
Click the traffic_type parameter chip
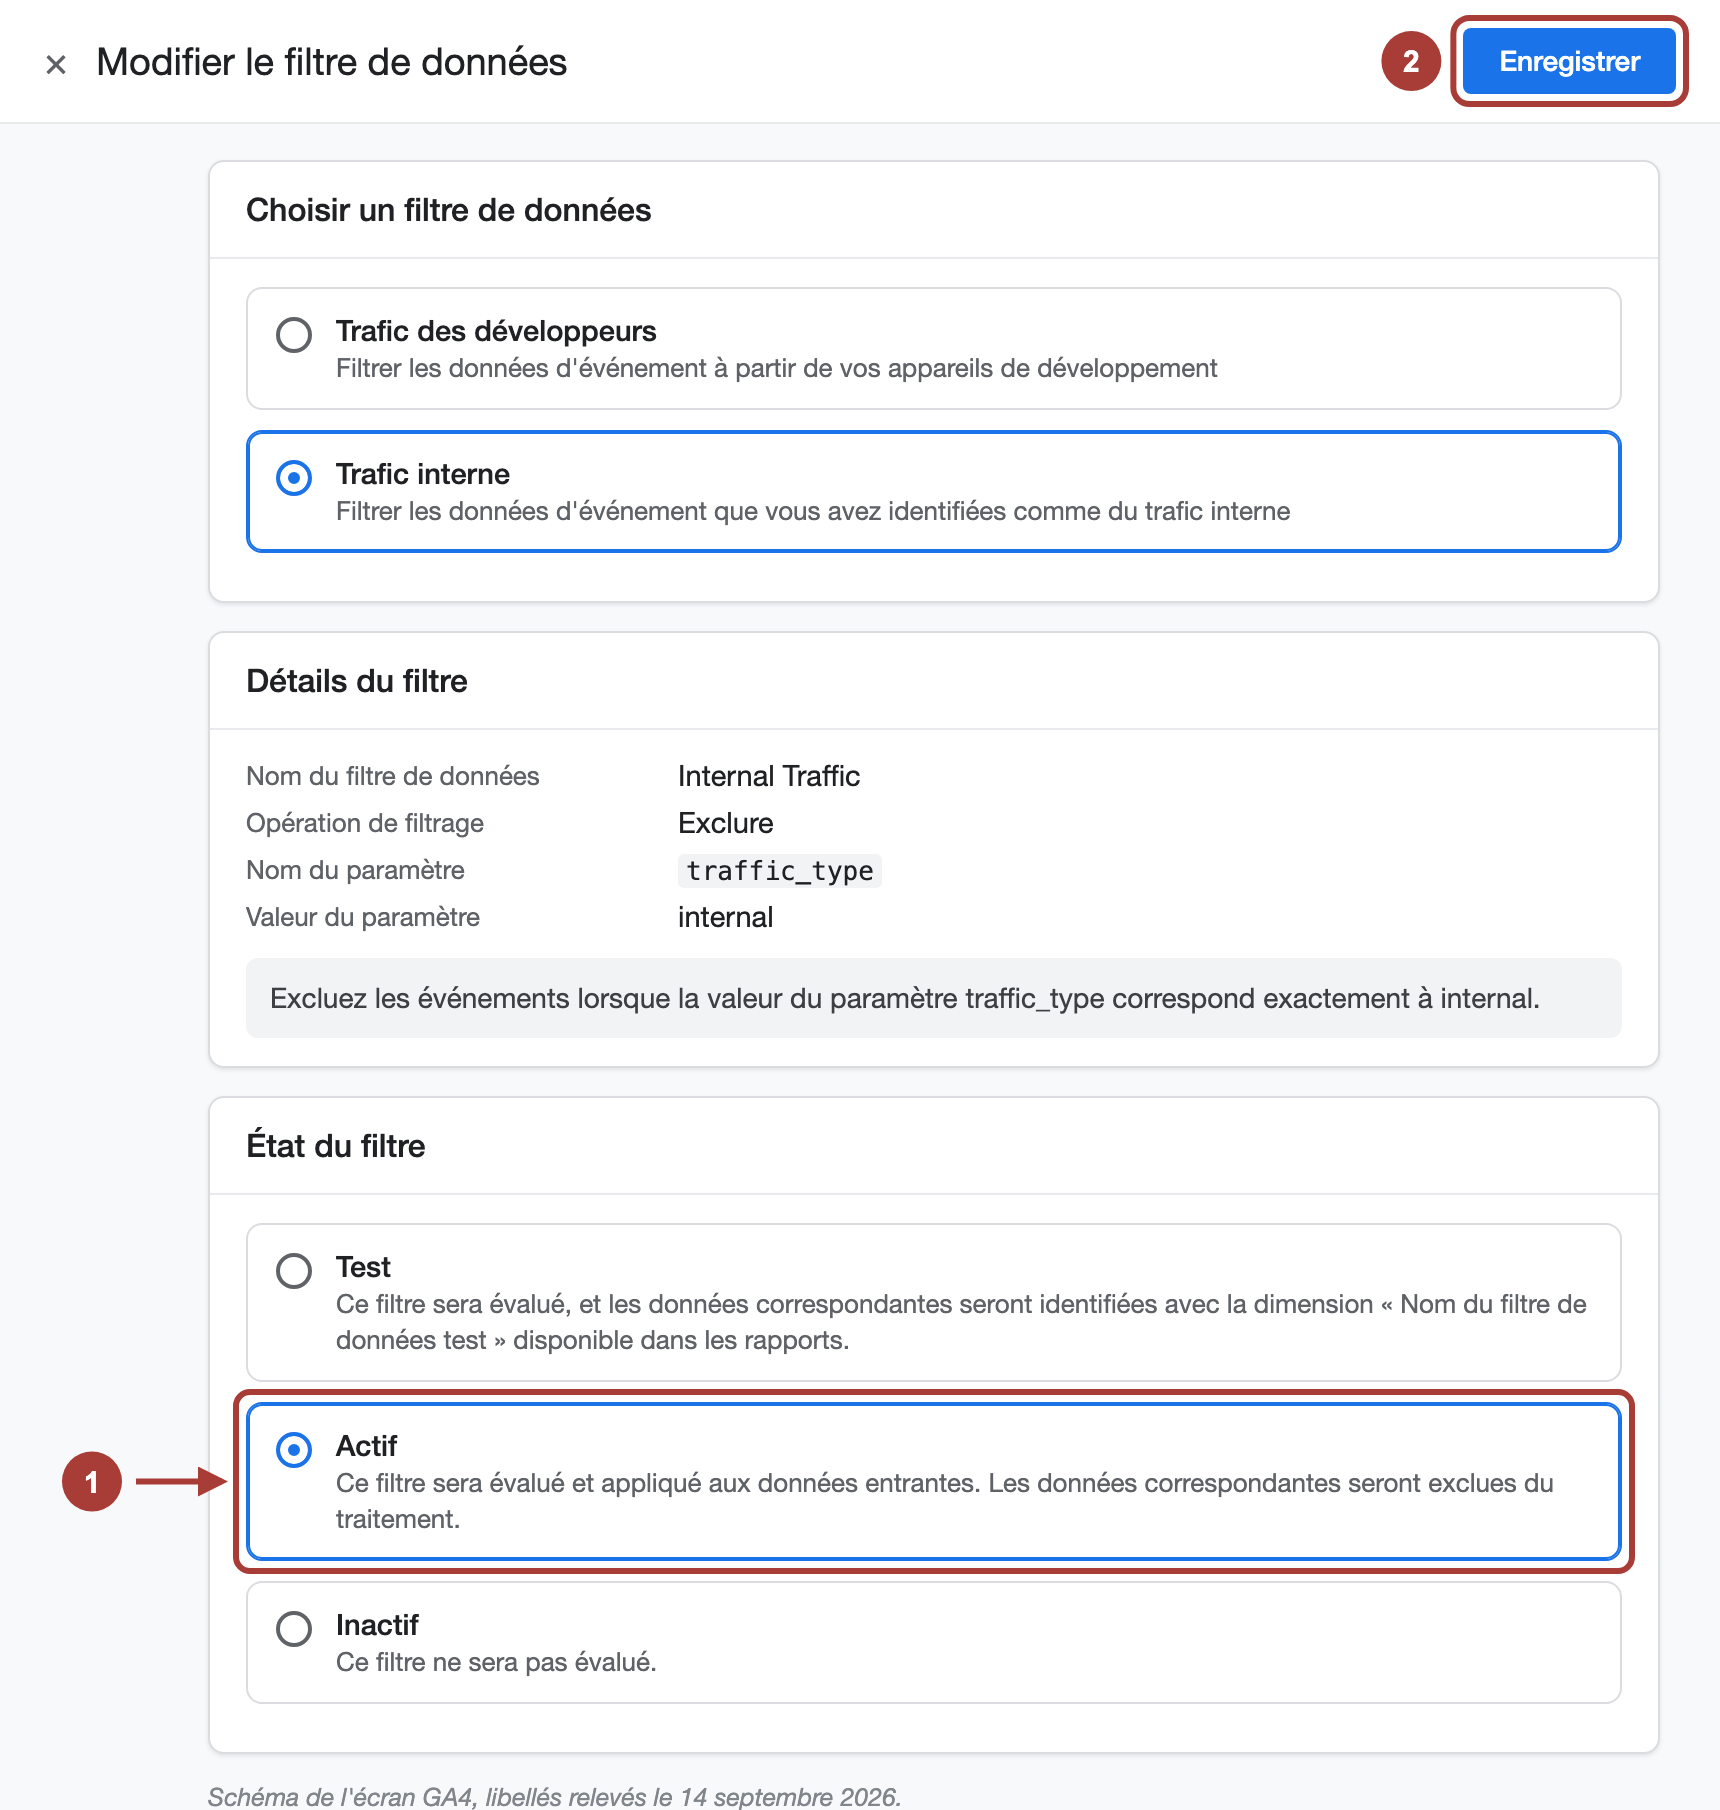pos(780,870)
